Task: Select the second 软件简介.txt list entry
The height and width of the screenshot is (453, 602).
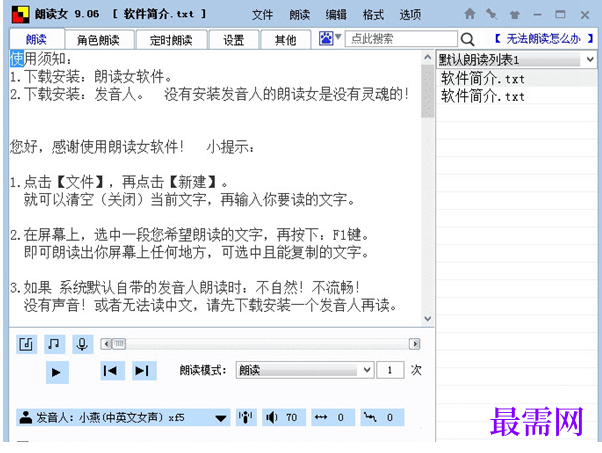Action: (x=516, y=96)
